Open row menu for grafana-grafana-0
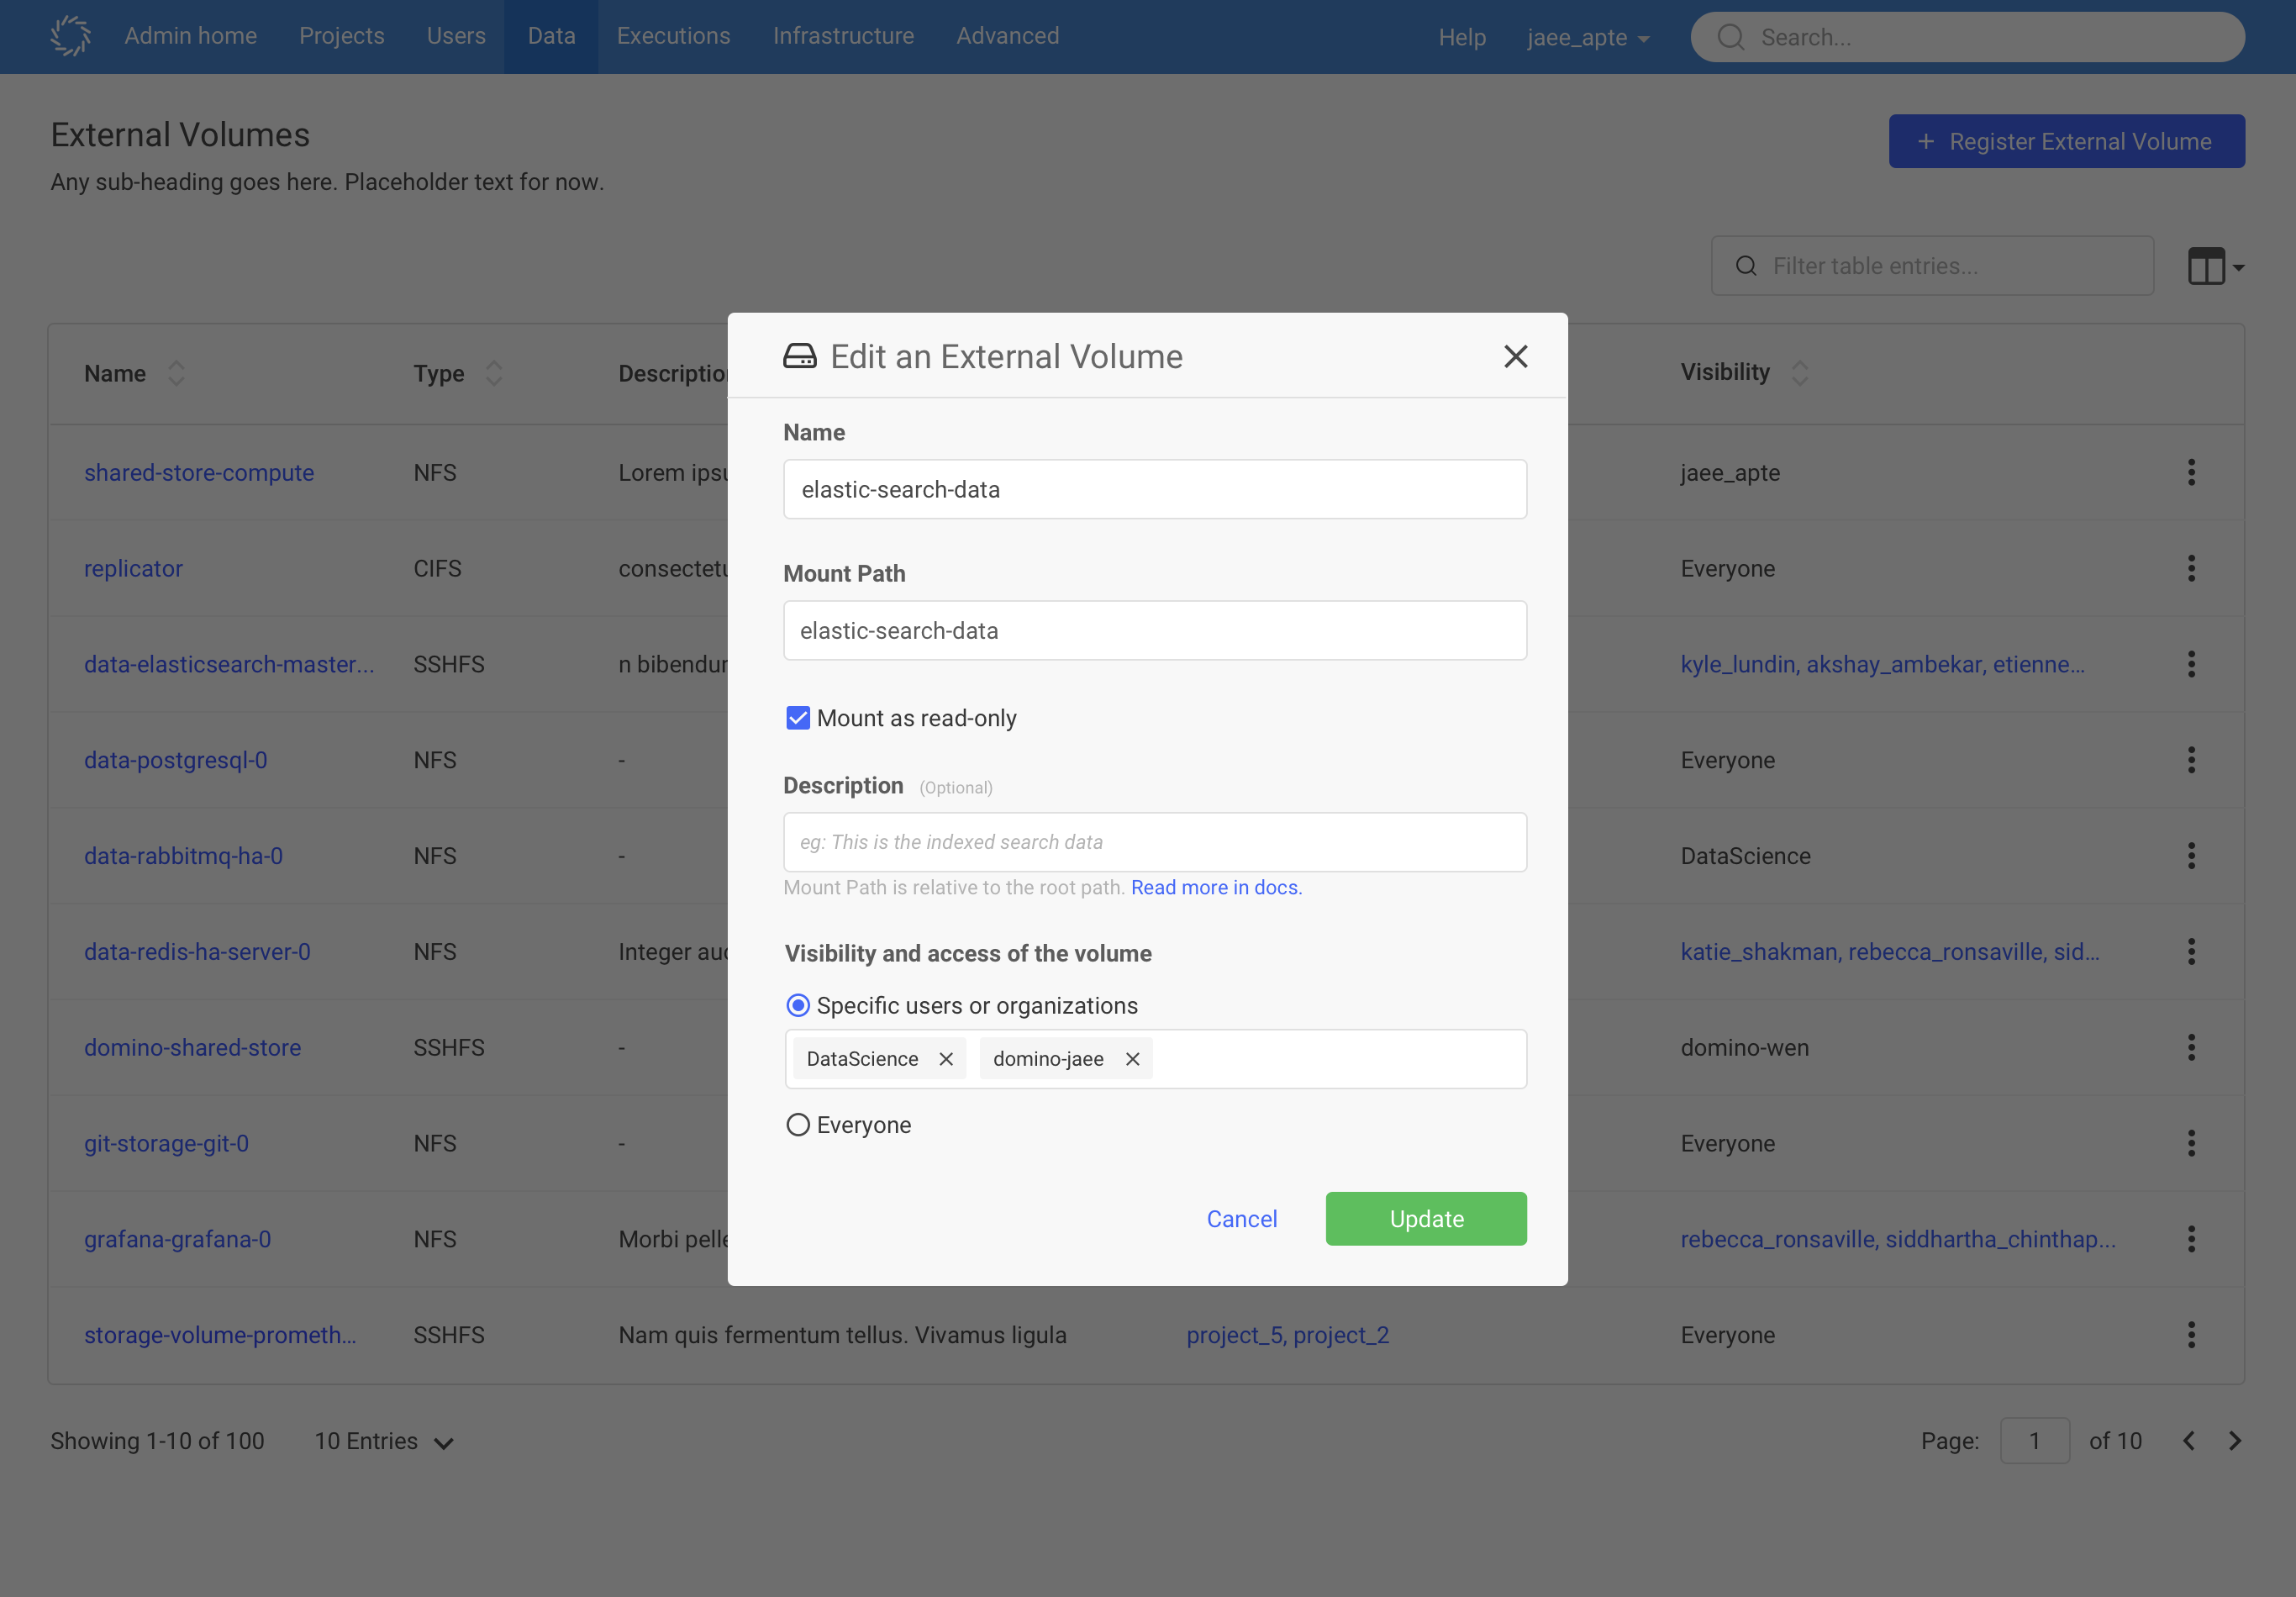The image size is (2296, 1597). (2191, 1239)
